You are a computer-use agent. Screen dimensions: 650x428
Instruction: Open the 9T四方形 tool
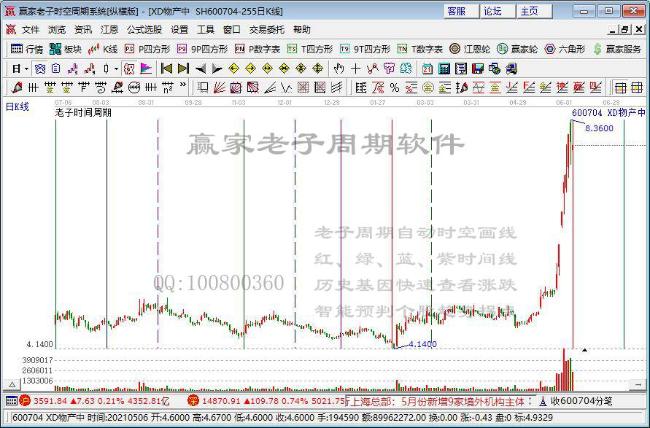tap(365, 49)
